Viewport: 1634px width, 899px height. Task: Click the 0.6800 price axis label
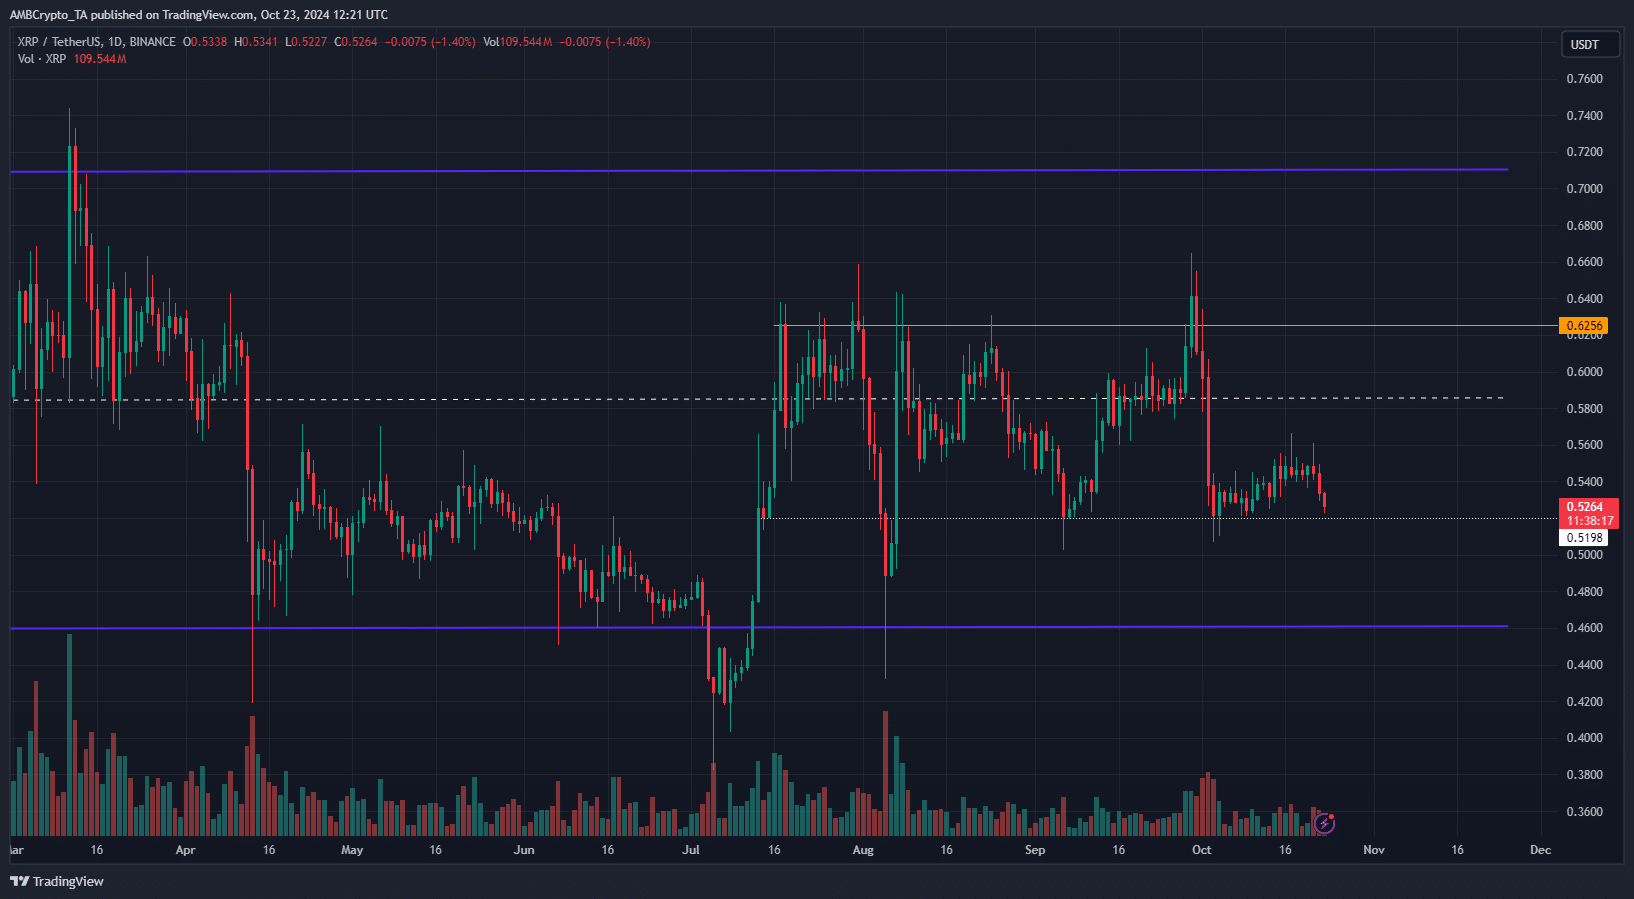[1584, 226]
